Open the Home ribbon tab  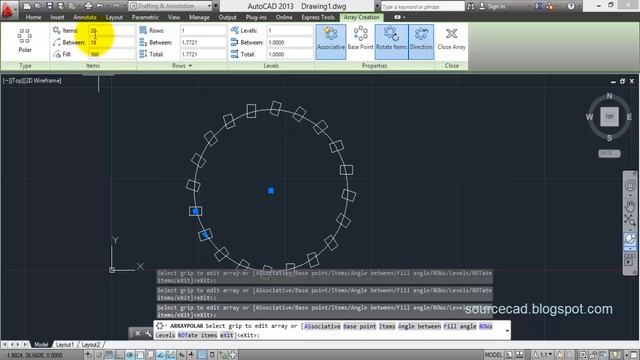(33, 17)
